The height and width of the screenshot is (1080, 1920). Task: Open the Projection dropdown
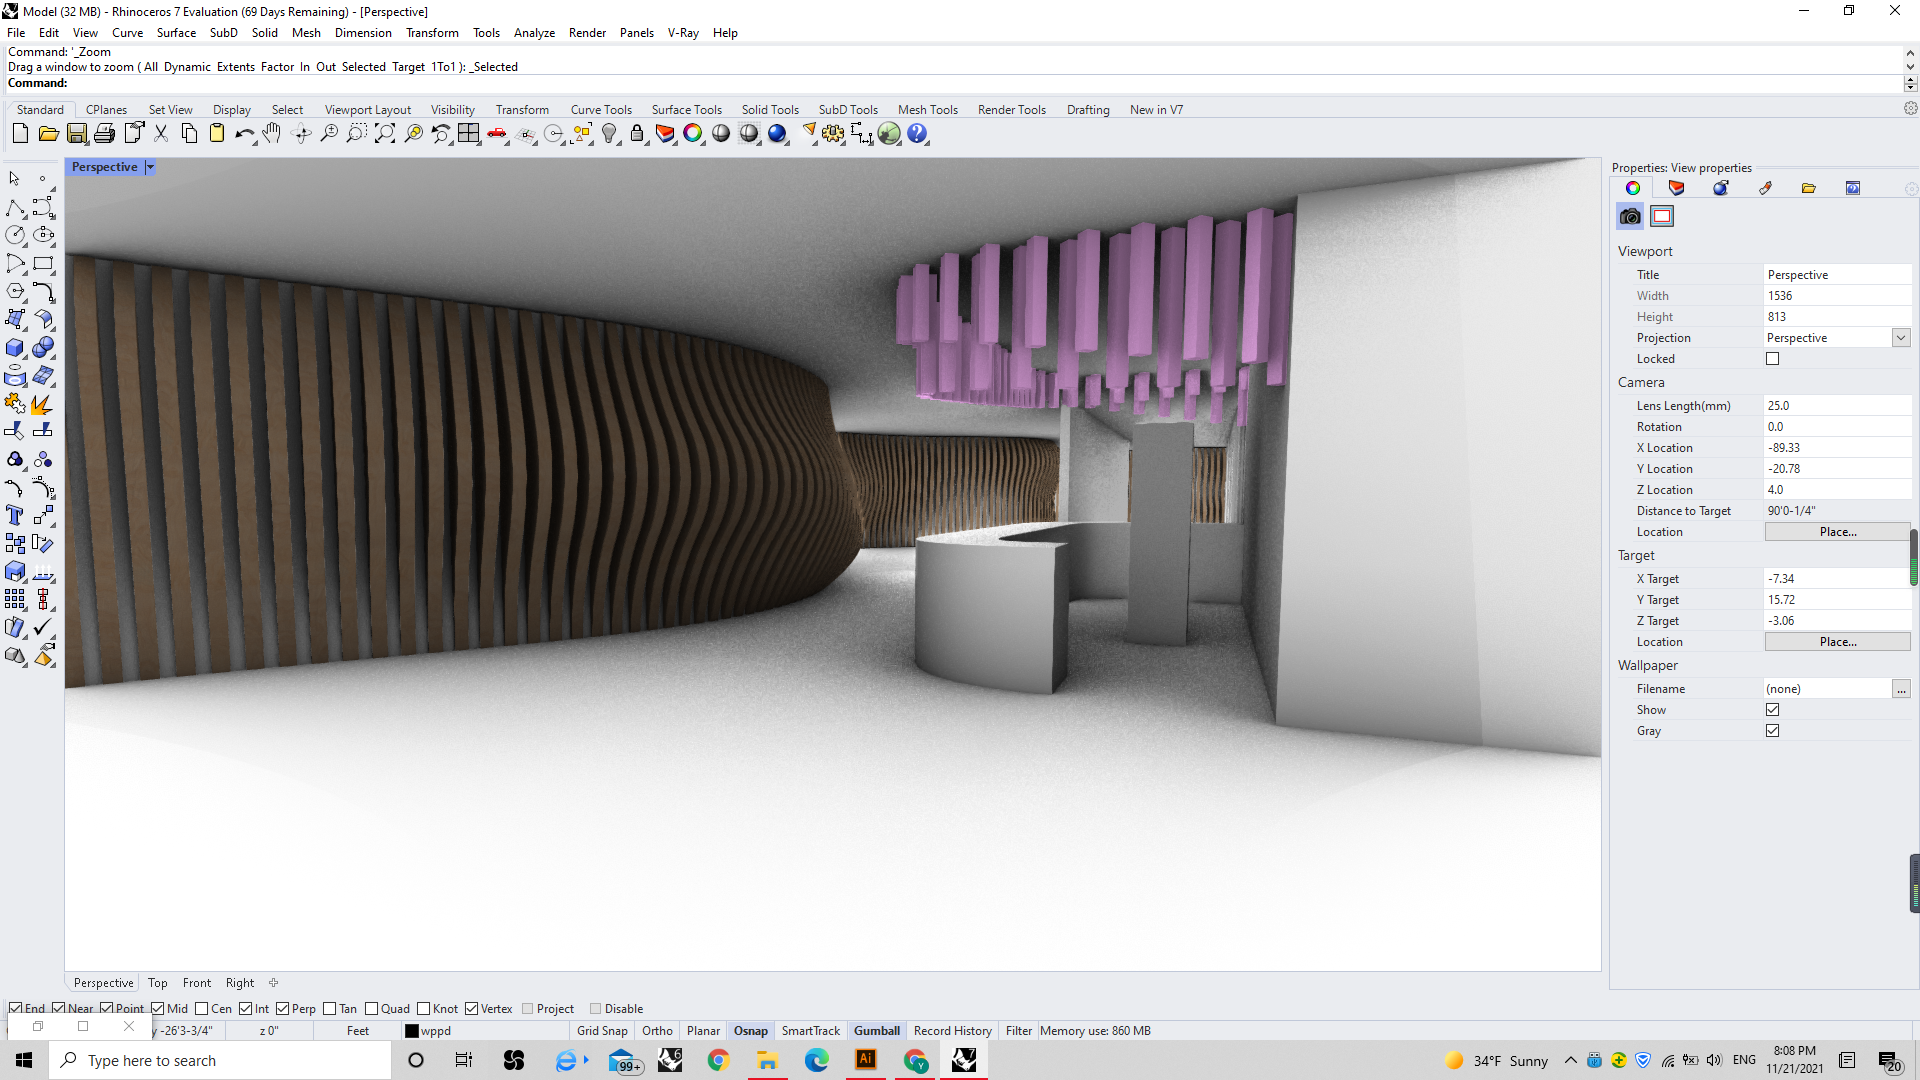[1901, 338]
